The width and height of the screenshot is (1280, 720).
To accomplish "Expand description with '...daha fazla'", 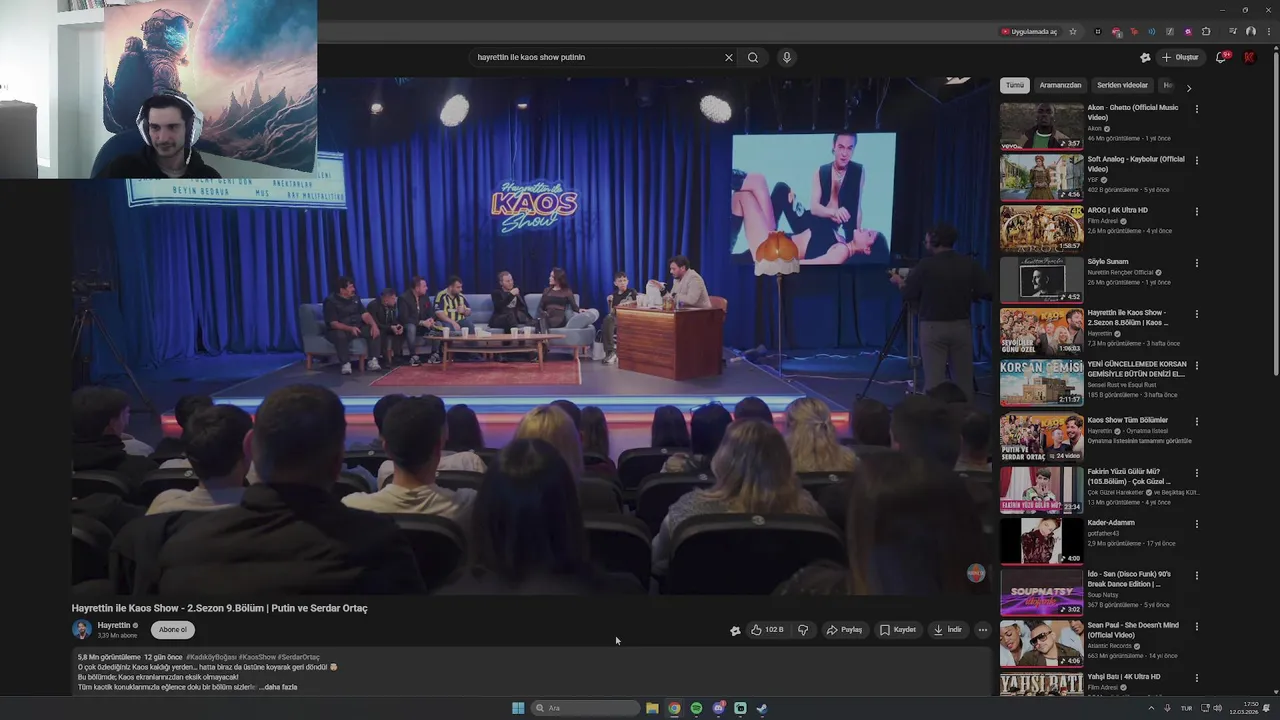I will click(280, 687).
